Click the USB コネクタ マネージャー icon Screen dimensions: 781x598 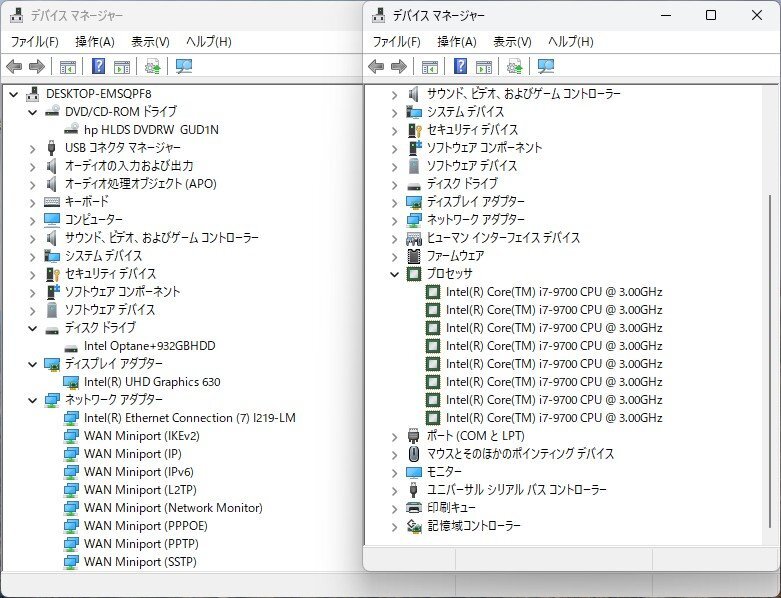tap(52, 147)
